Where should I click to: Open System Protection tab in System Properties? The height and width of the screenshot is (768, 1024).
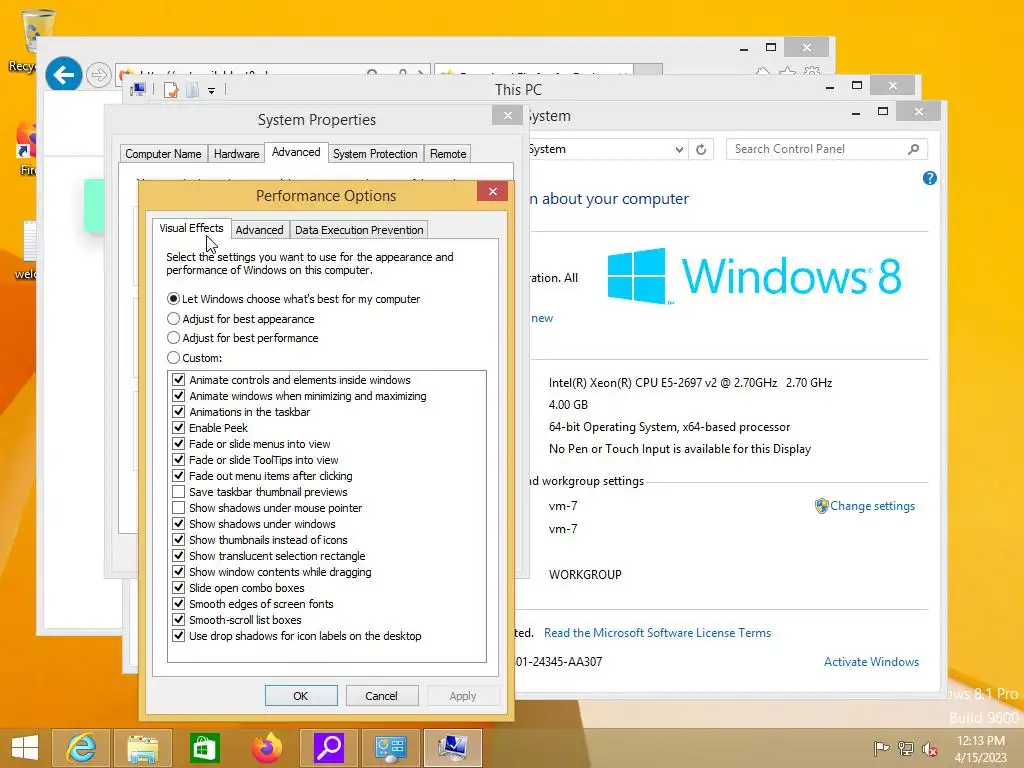tap(375, 154)
